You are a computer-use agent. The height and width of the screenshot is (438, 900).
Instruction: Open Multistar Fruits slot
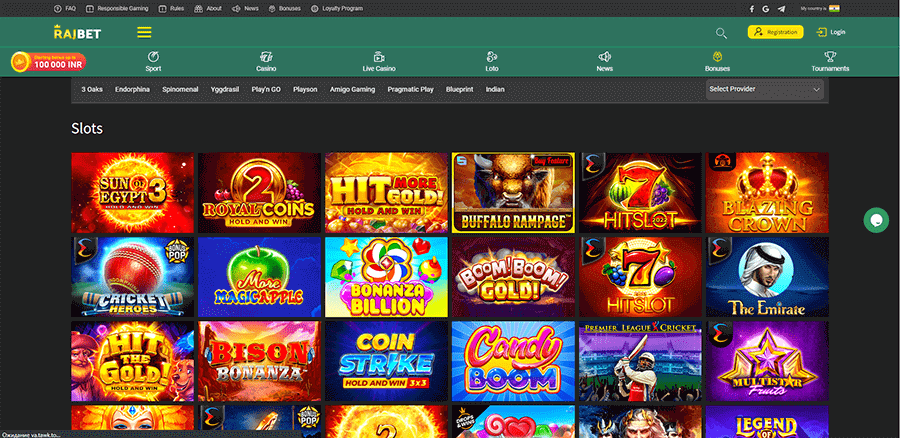(x=767, y=361)
